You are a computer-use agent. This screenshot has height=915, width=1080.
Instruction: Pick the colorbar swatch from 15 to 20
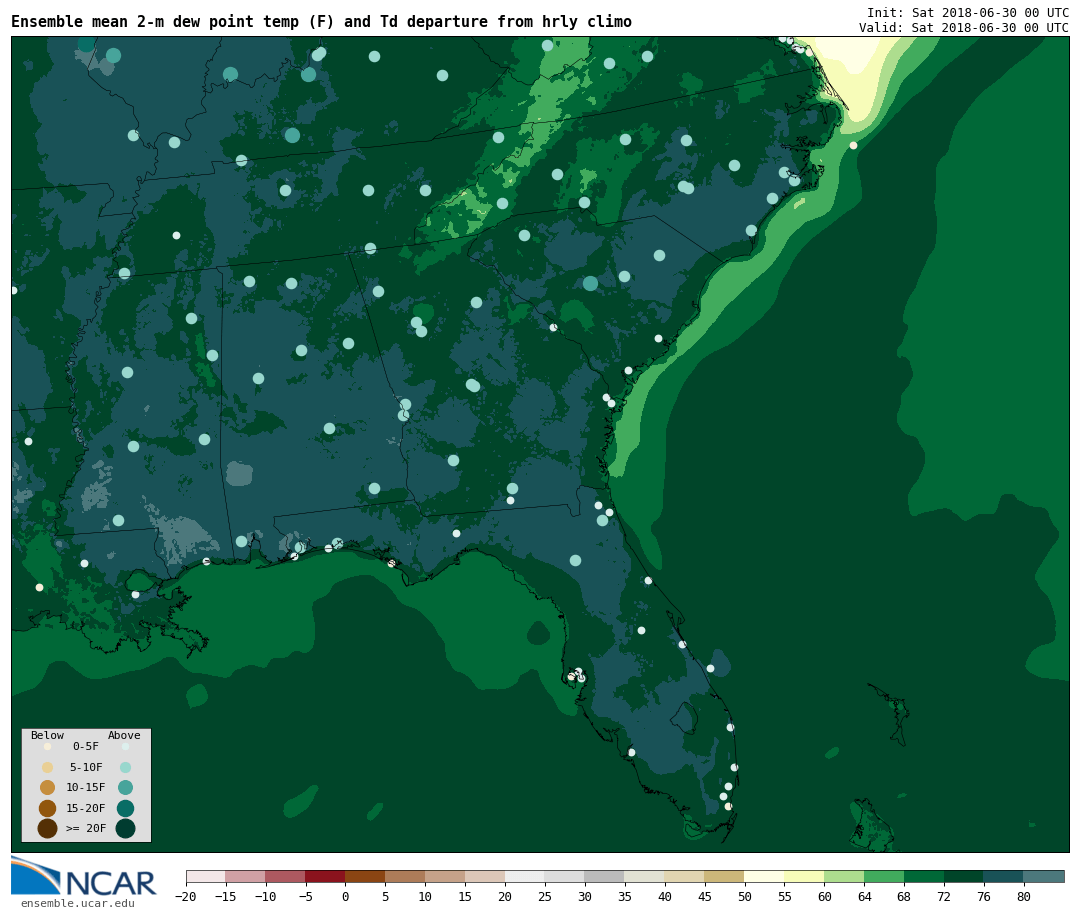486,876
